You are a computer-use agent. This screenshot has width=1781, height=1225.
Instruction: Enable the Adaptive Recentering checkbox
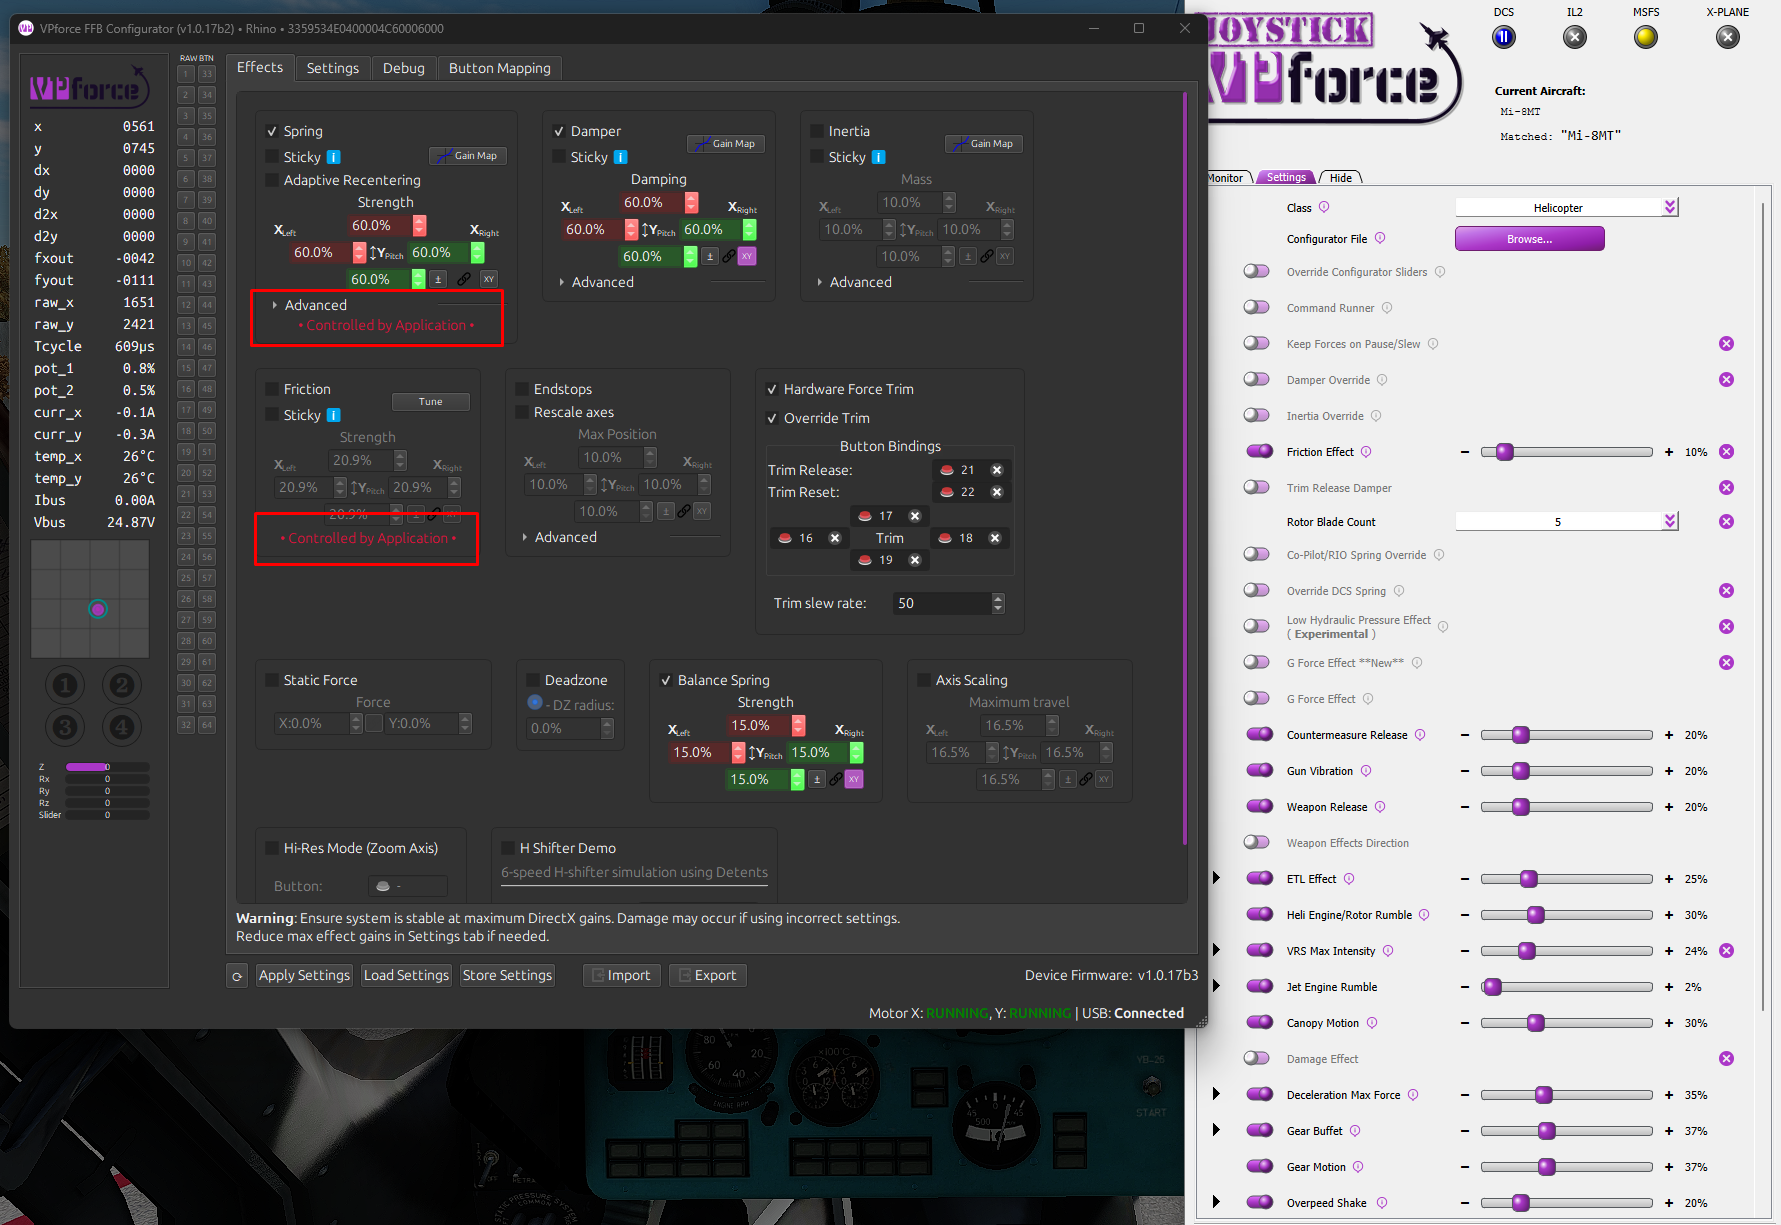tap(272, 180)
